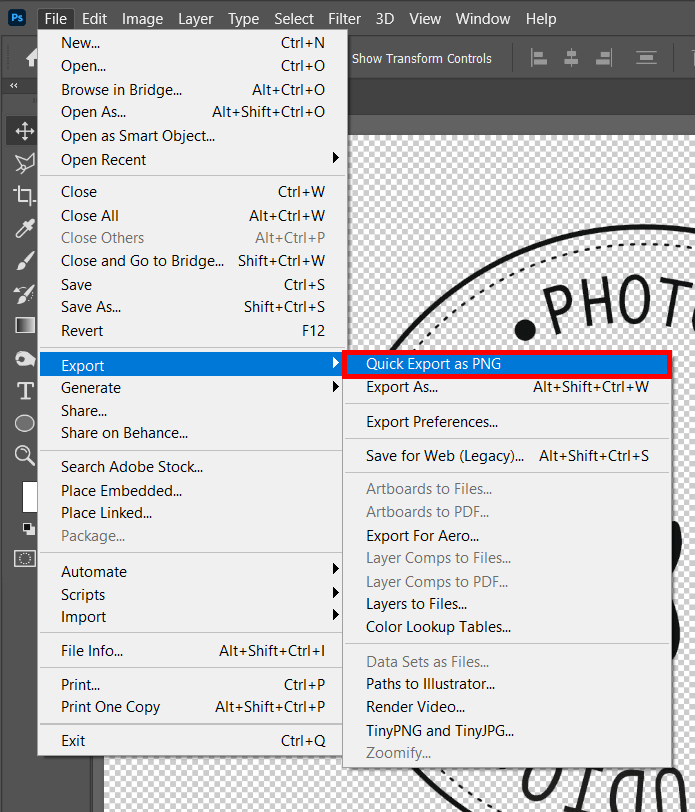Select the Eyedropper tool

(x=24, y=228)
